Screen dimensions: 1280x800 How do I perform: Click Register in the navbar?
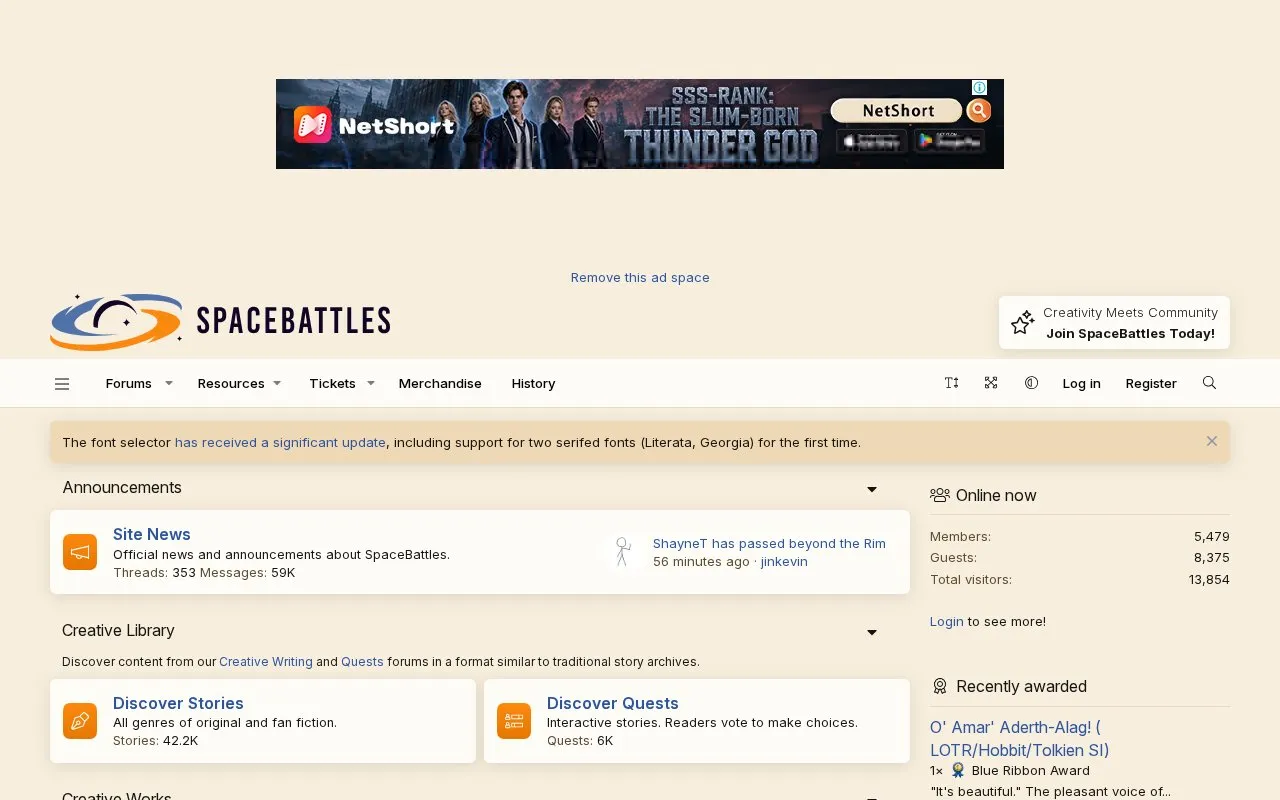[1151, 383]
